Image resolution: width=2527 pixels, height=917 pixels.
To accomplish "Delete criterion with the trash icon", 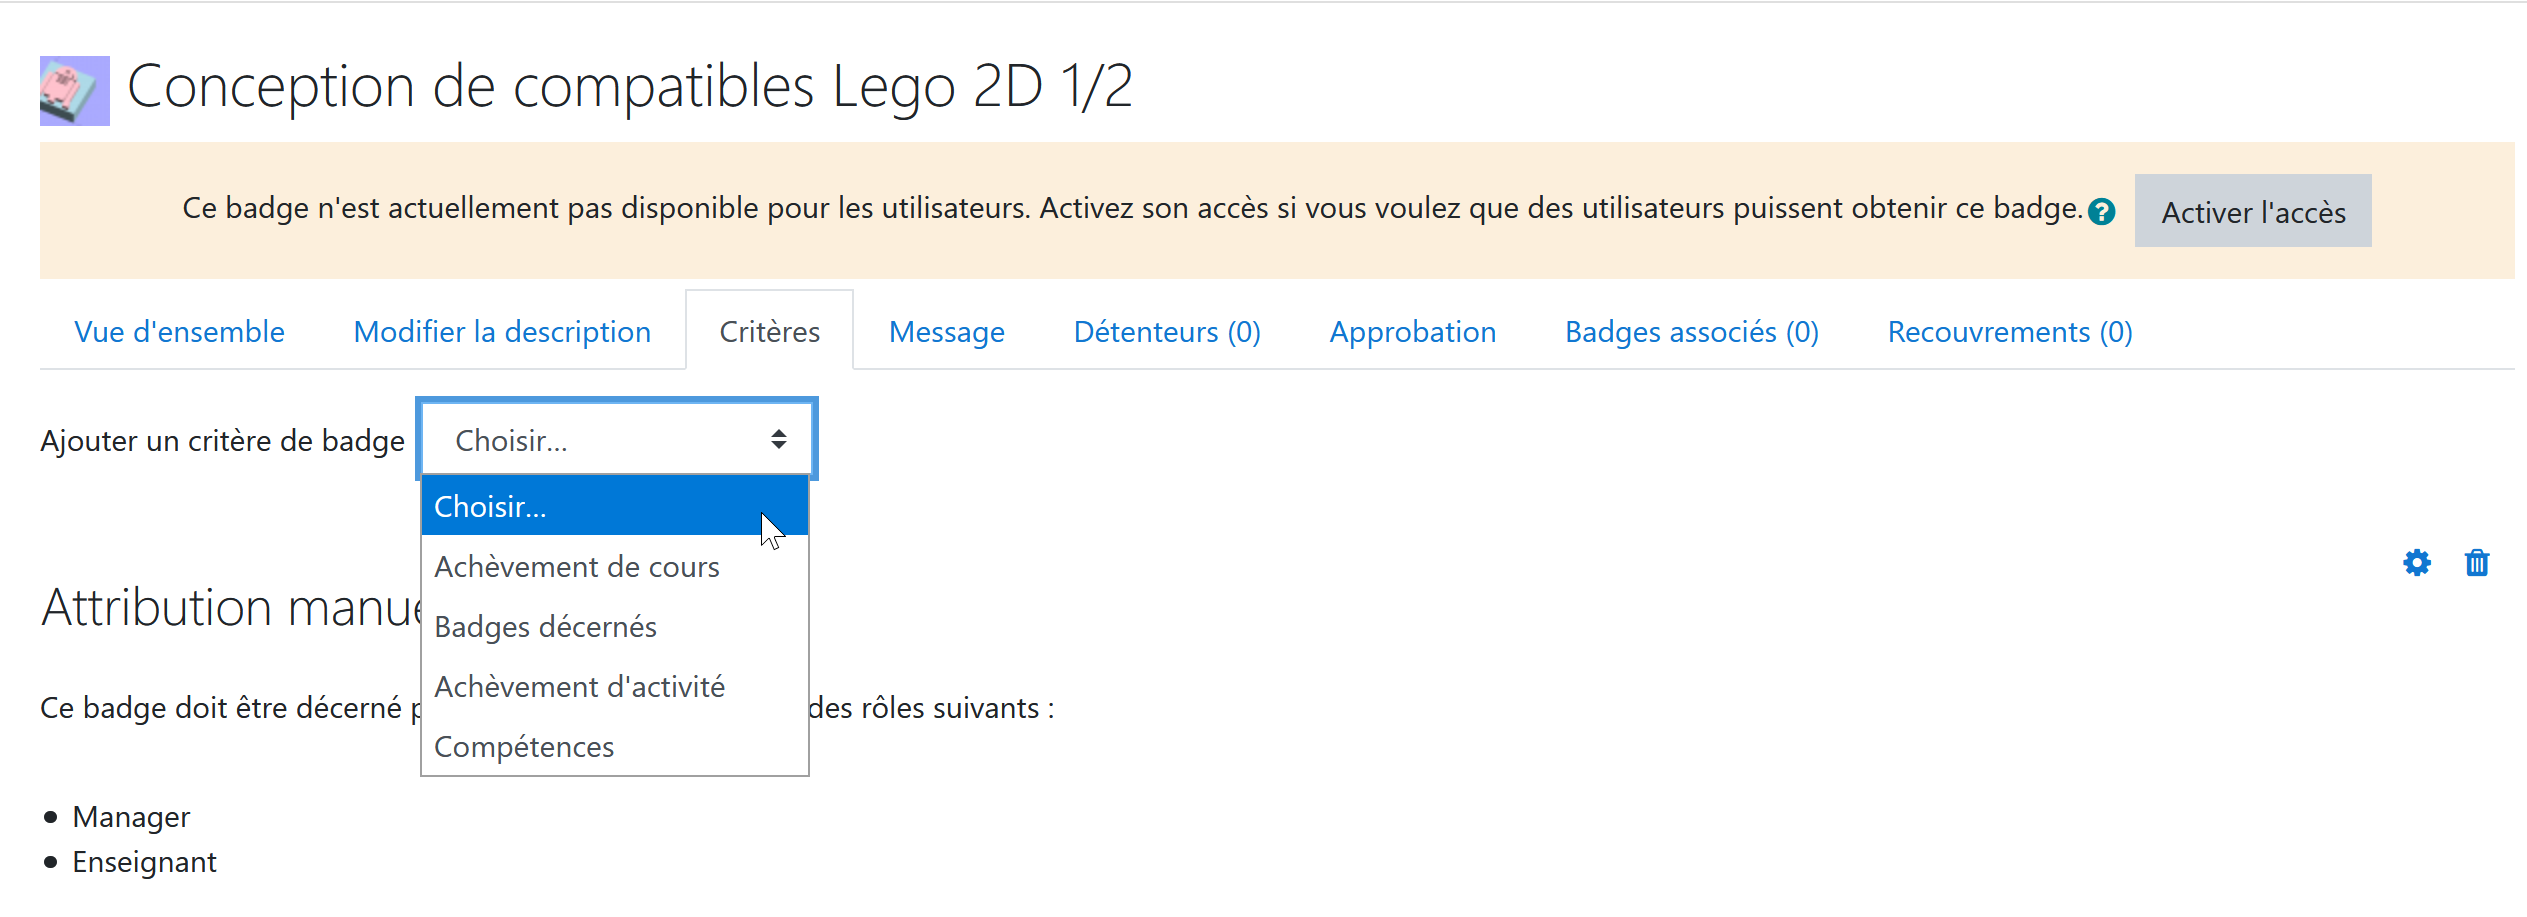I will click(x=2476, y=563).
